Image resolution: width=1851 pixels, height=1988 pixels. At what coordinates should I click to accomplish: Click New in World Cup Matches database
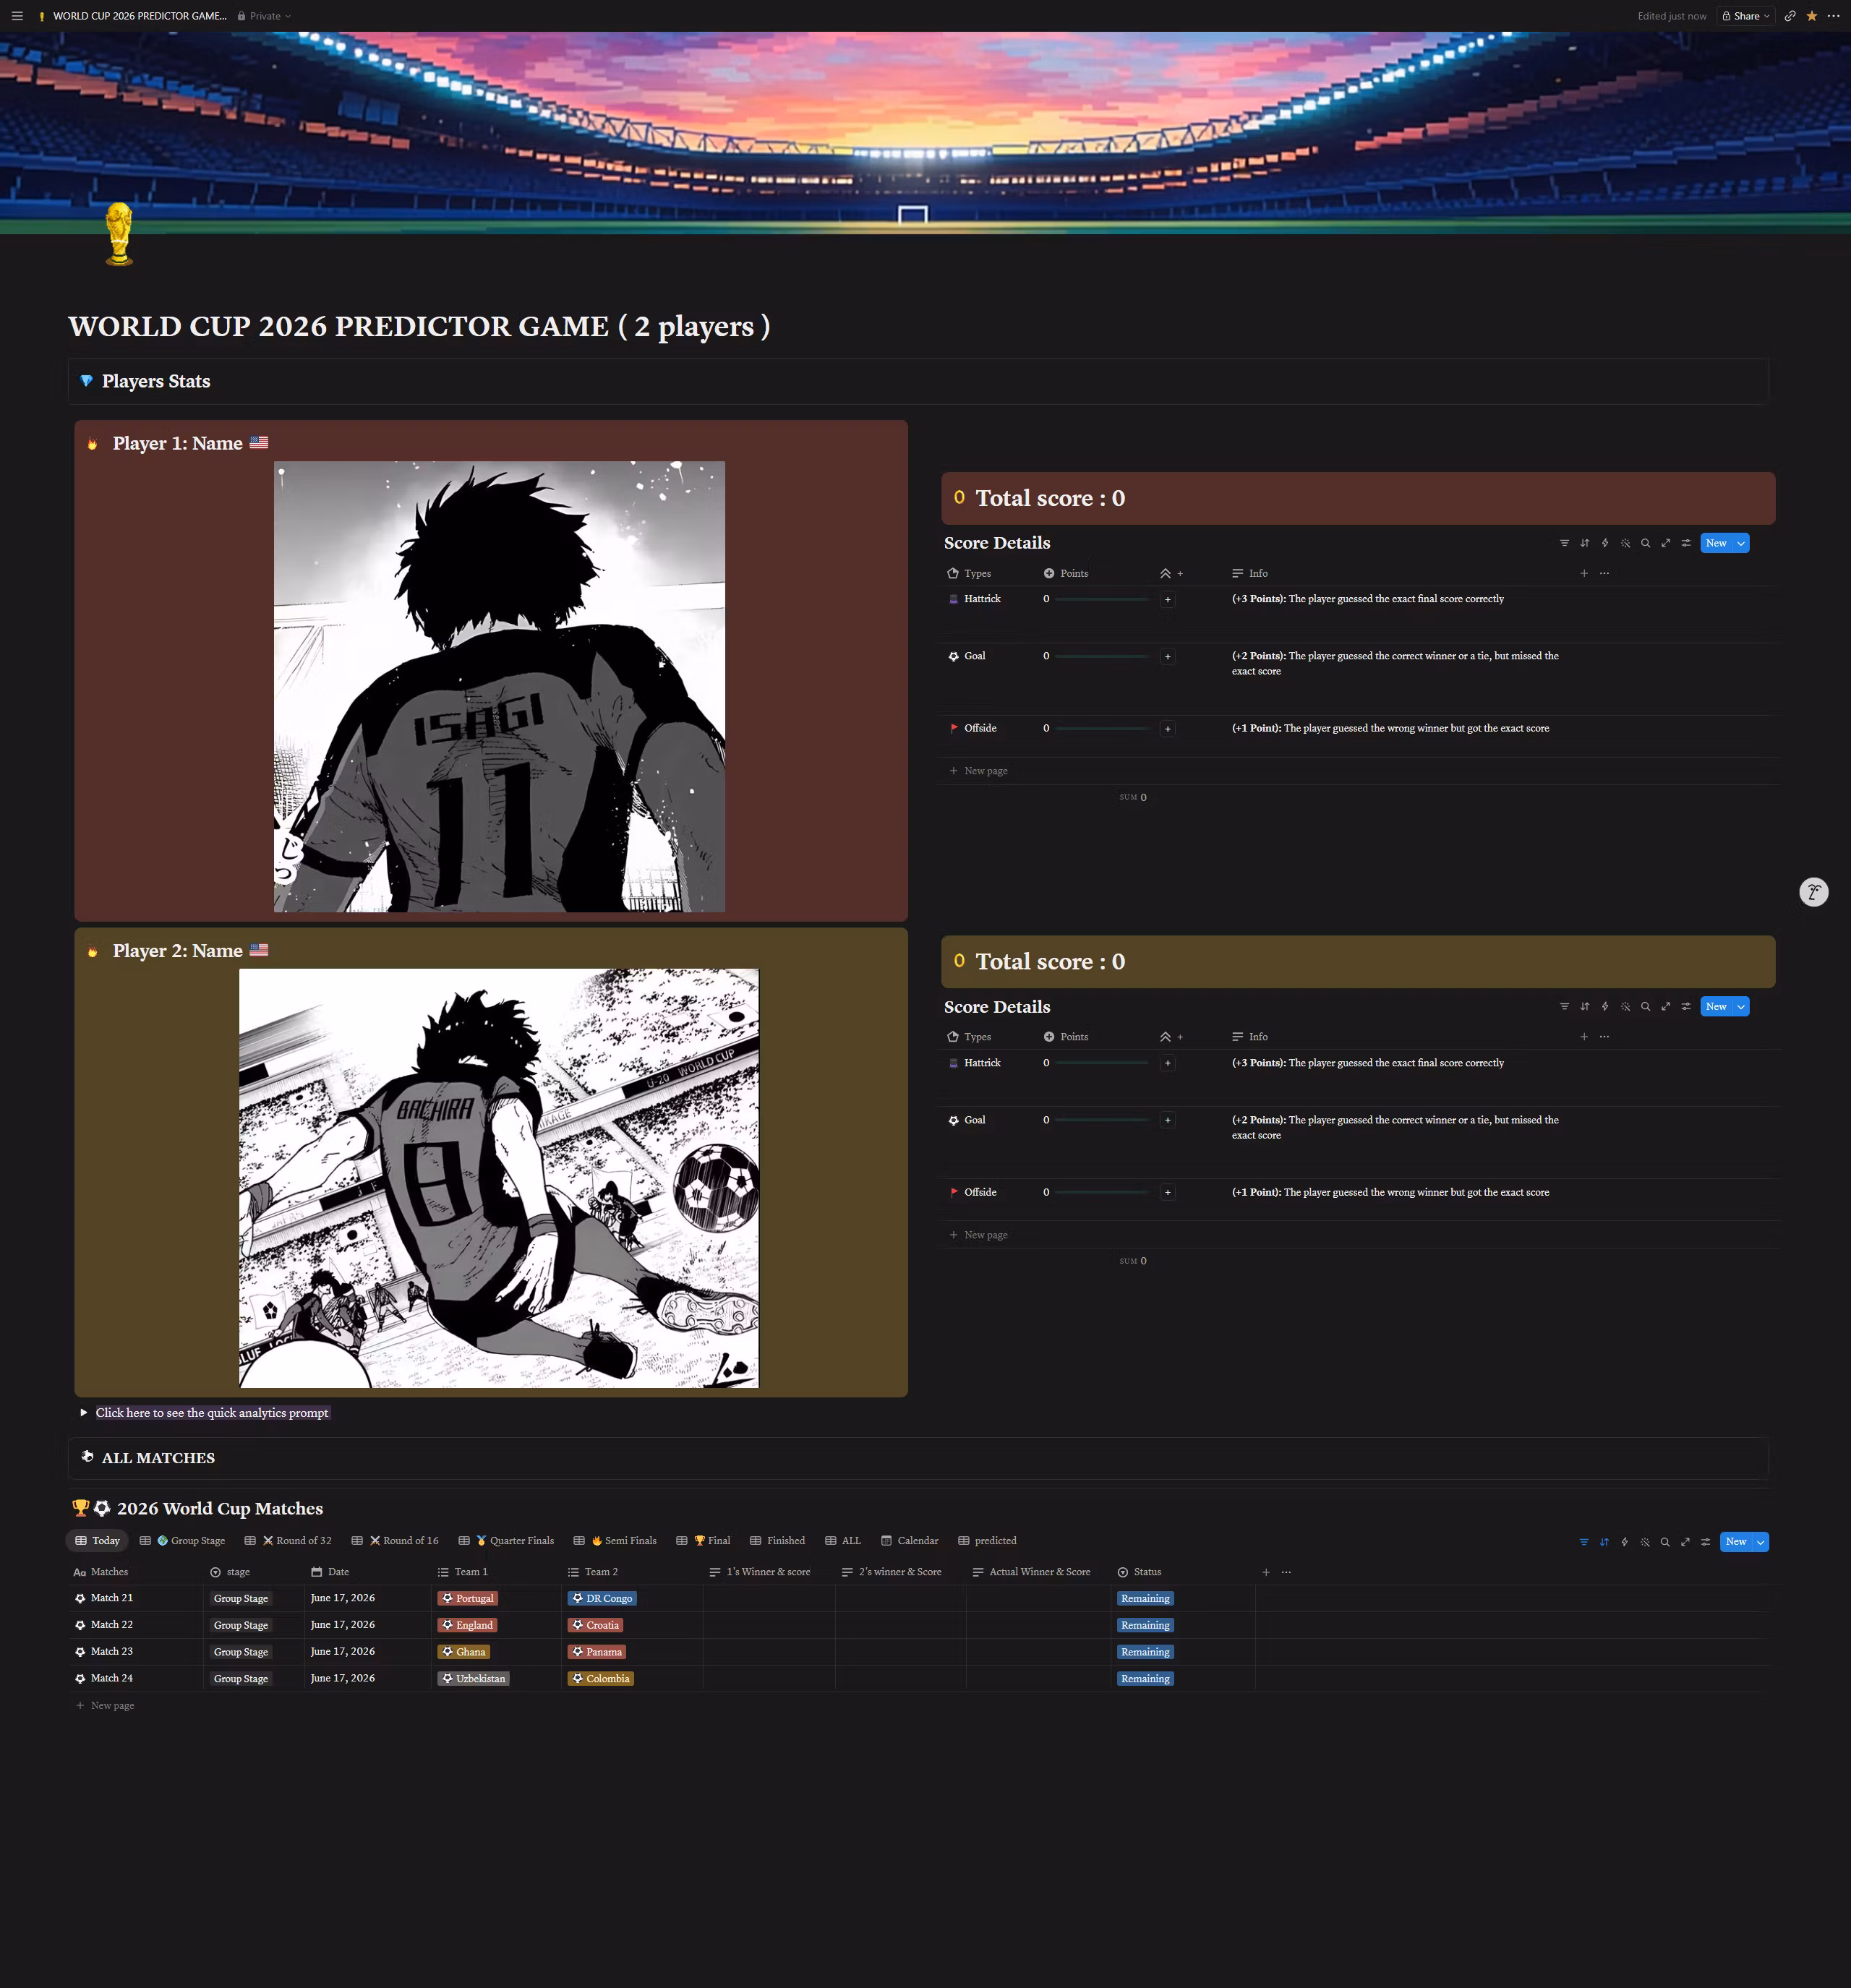pos(1736,1542)
